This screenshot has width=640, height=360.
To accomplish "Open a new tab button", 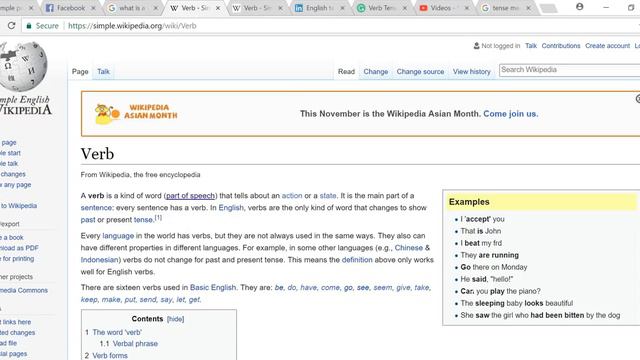I will tap(548, 8).
